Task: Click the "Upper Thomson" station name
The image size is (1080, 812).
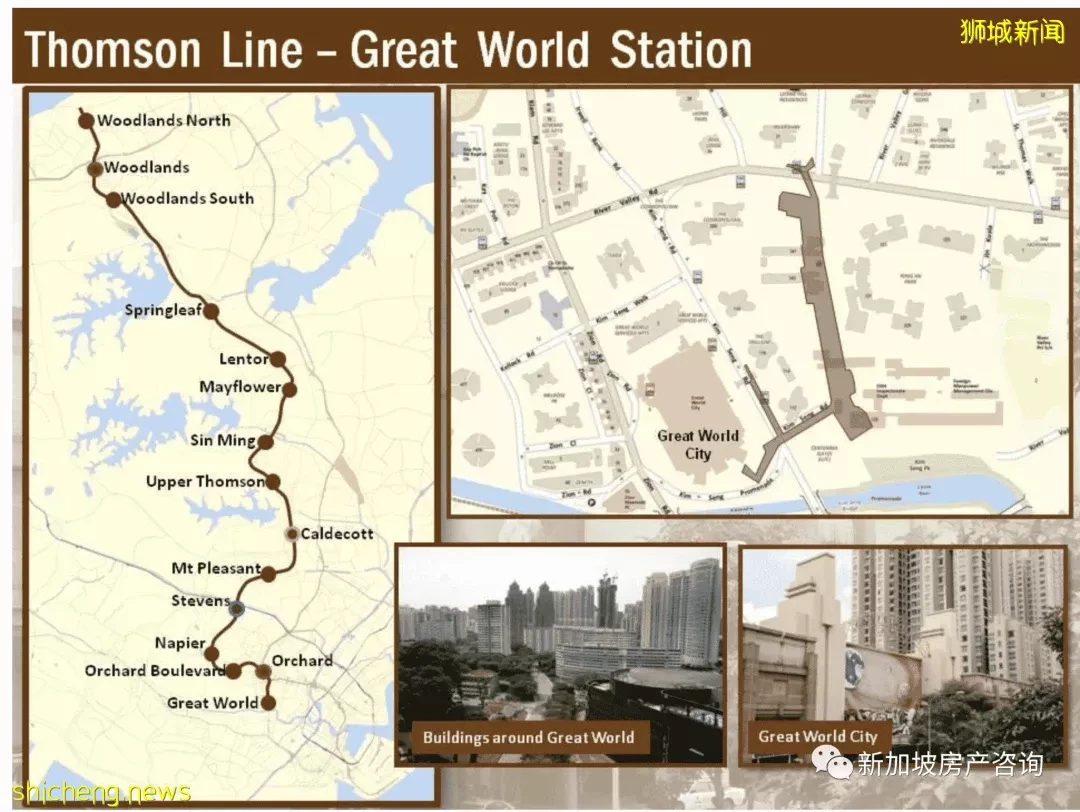Action: (205, 481)
